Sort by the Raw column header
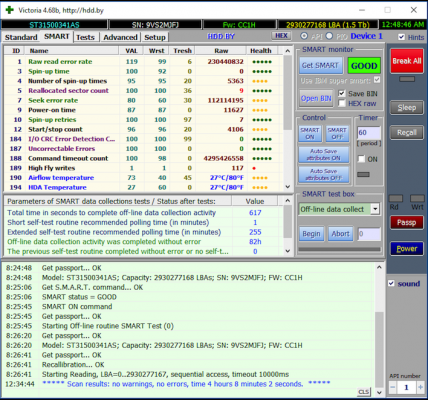This screenshot has height=400, width=428. point(221,51)
